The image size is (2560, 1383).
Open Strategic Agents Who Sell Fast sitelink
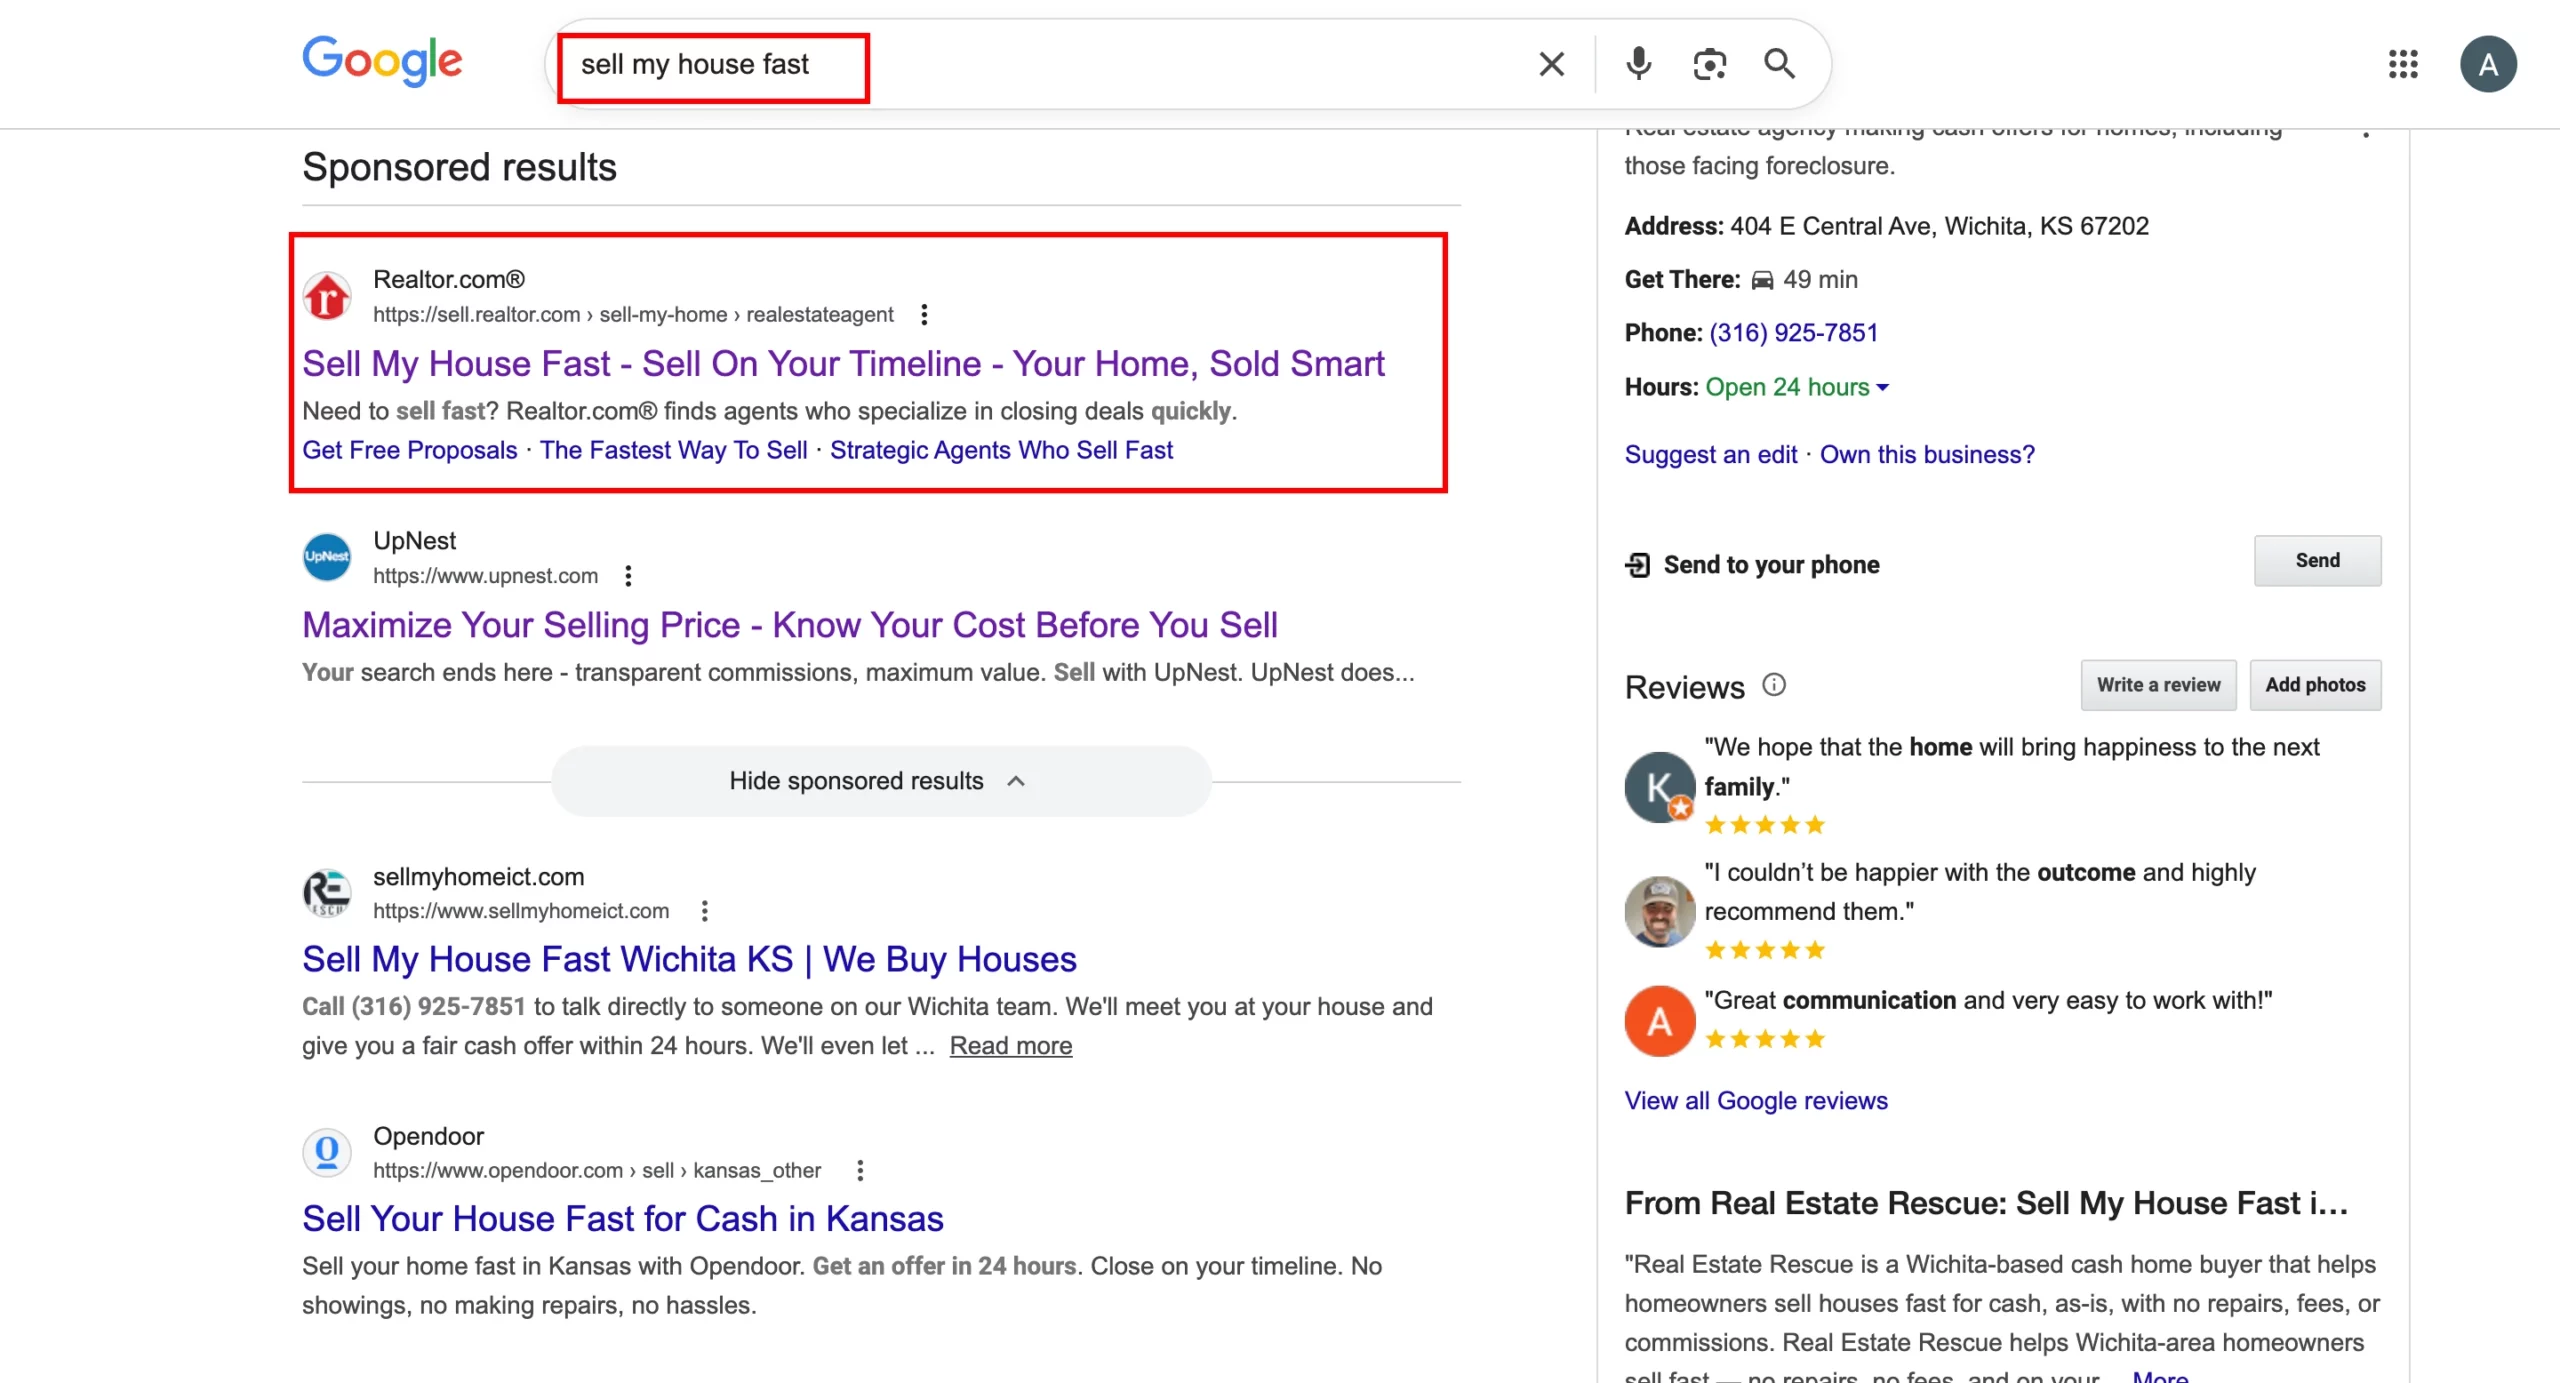point(1001,451)
